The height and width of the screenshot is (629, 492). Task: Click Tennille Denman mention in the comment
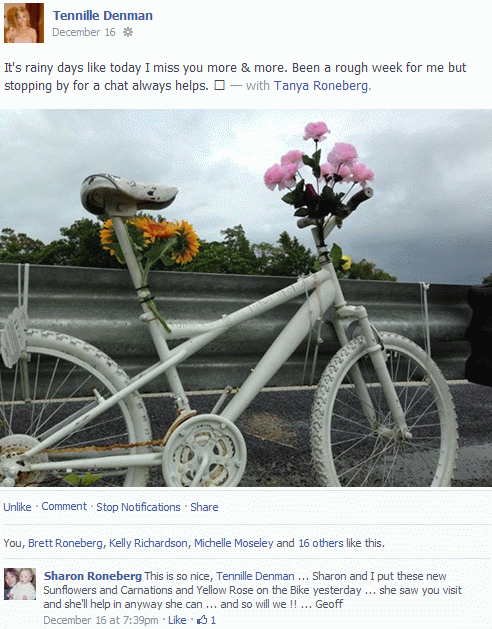255,576
